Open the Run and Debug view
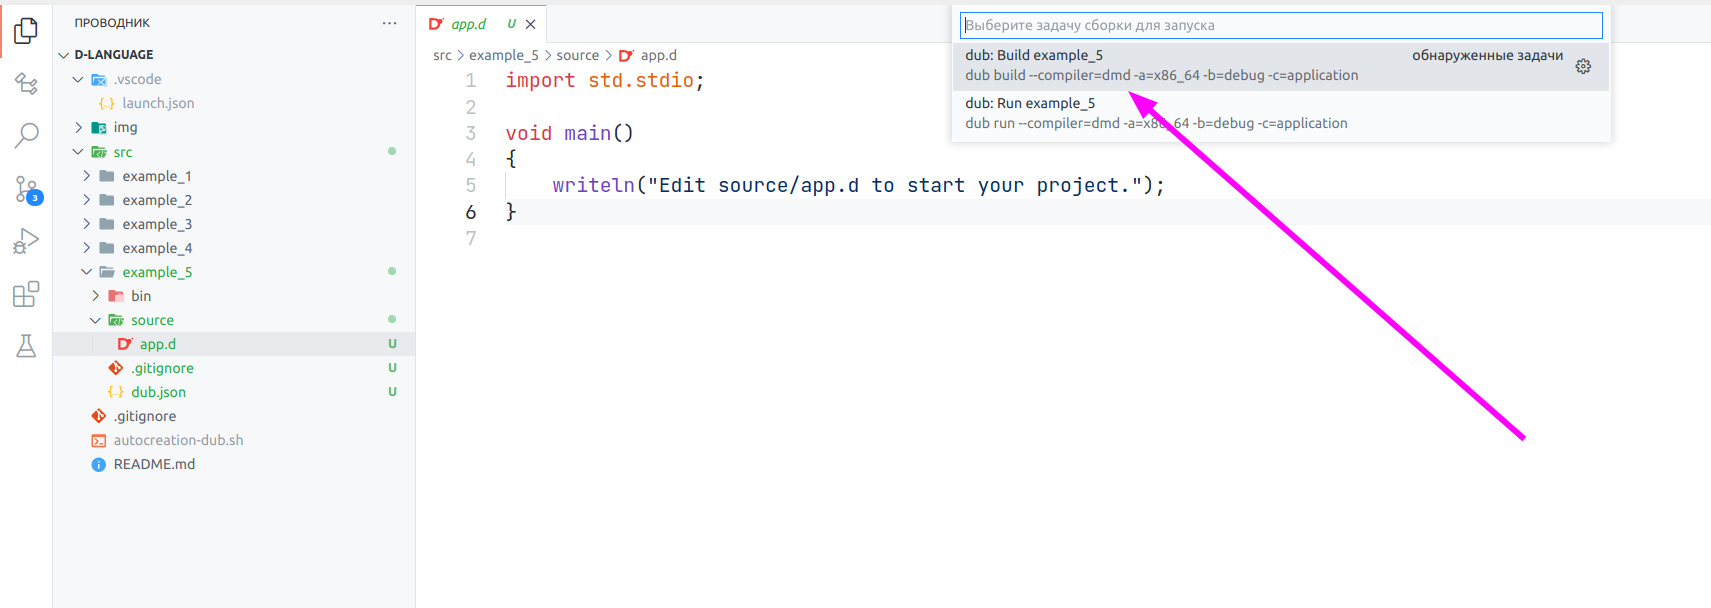 pyautogui.click(x=26, y=241)
